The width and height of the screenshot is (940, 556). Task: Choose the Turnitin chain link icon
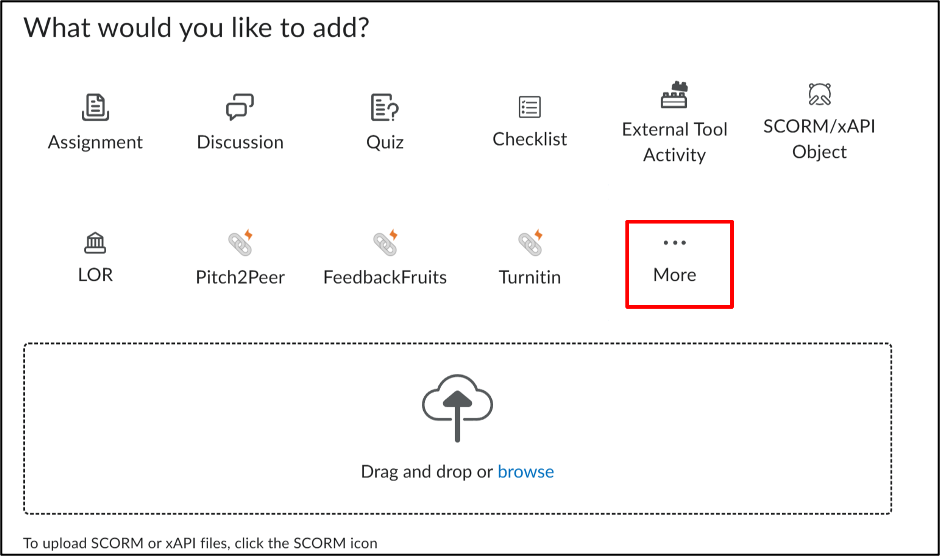click(x=531, y=243)
